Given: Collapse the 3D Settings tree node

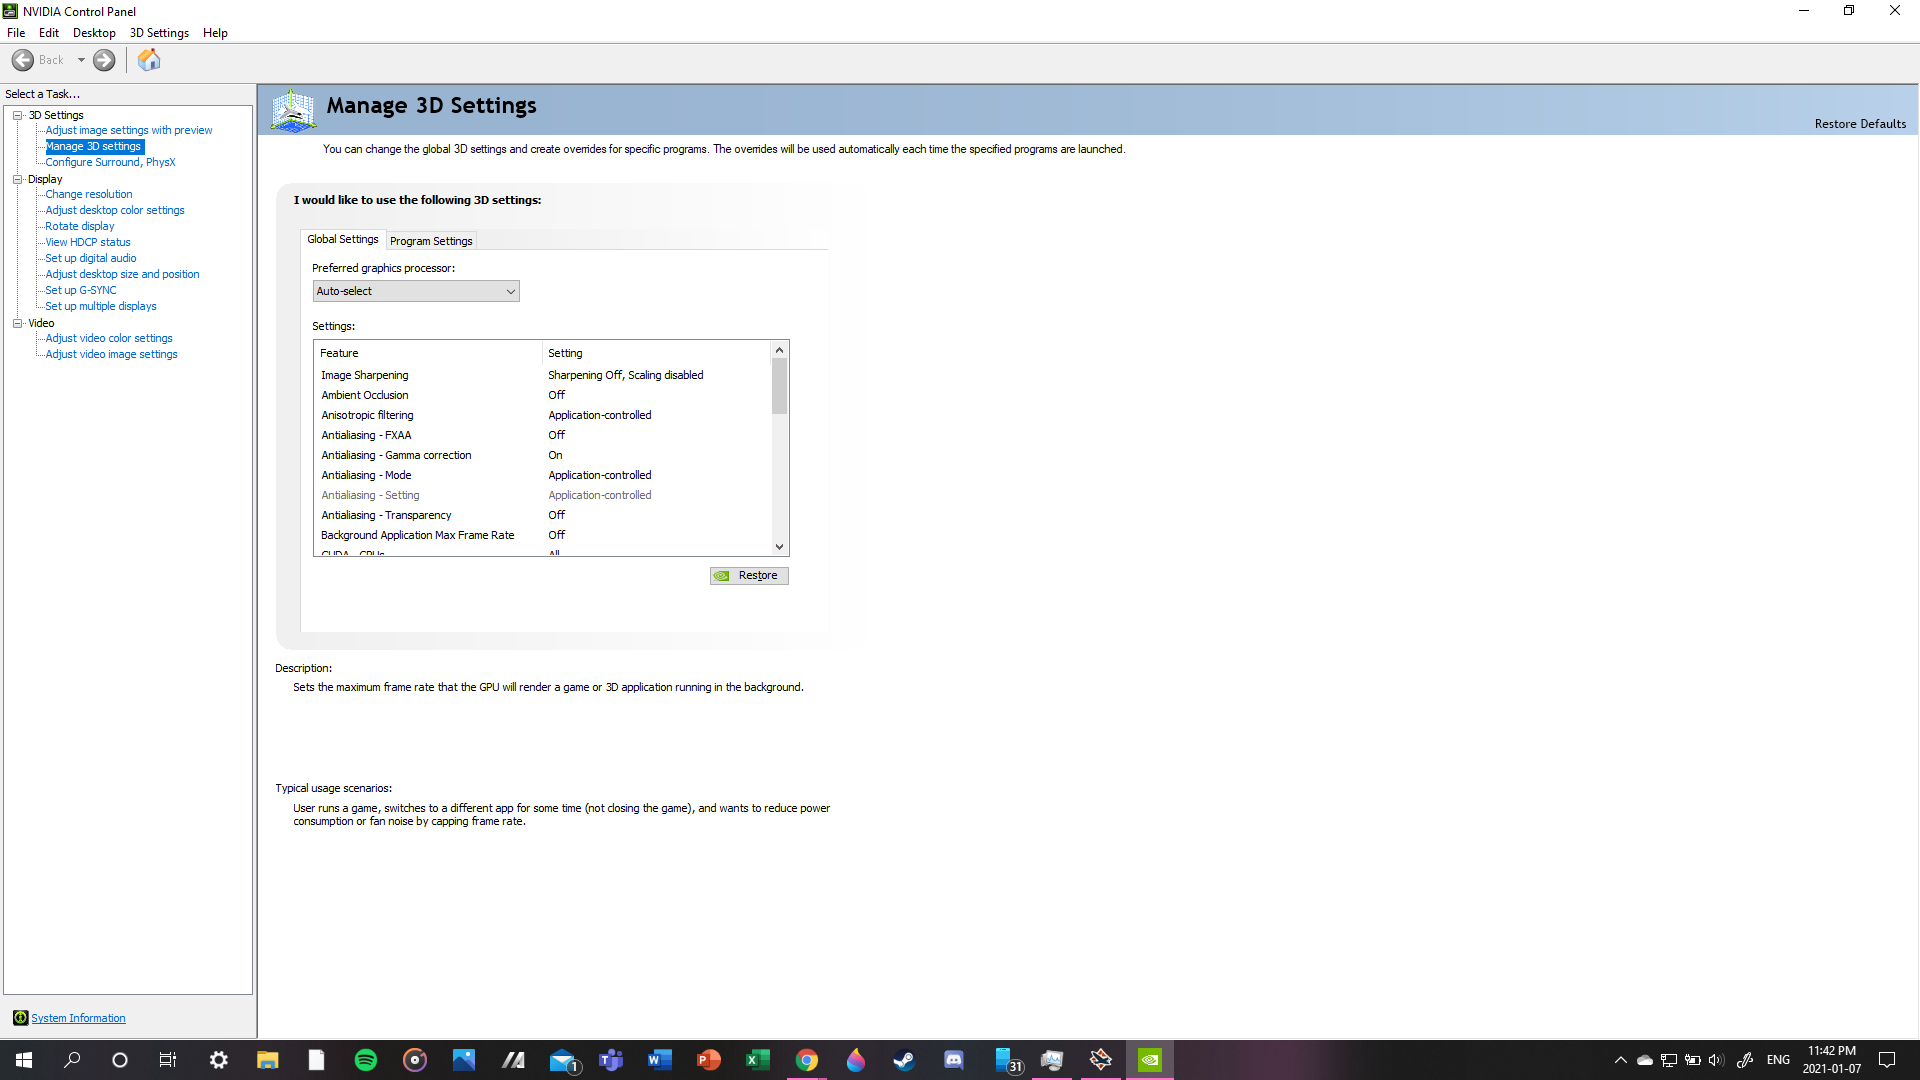Looking at the screenshot, I should pos(17,115).
